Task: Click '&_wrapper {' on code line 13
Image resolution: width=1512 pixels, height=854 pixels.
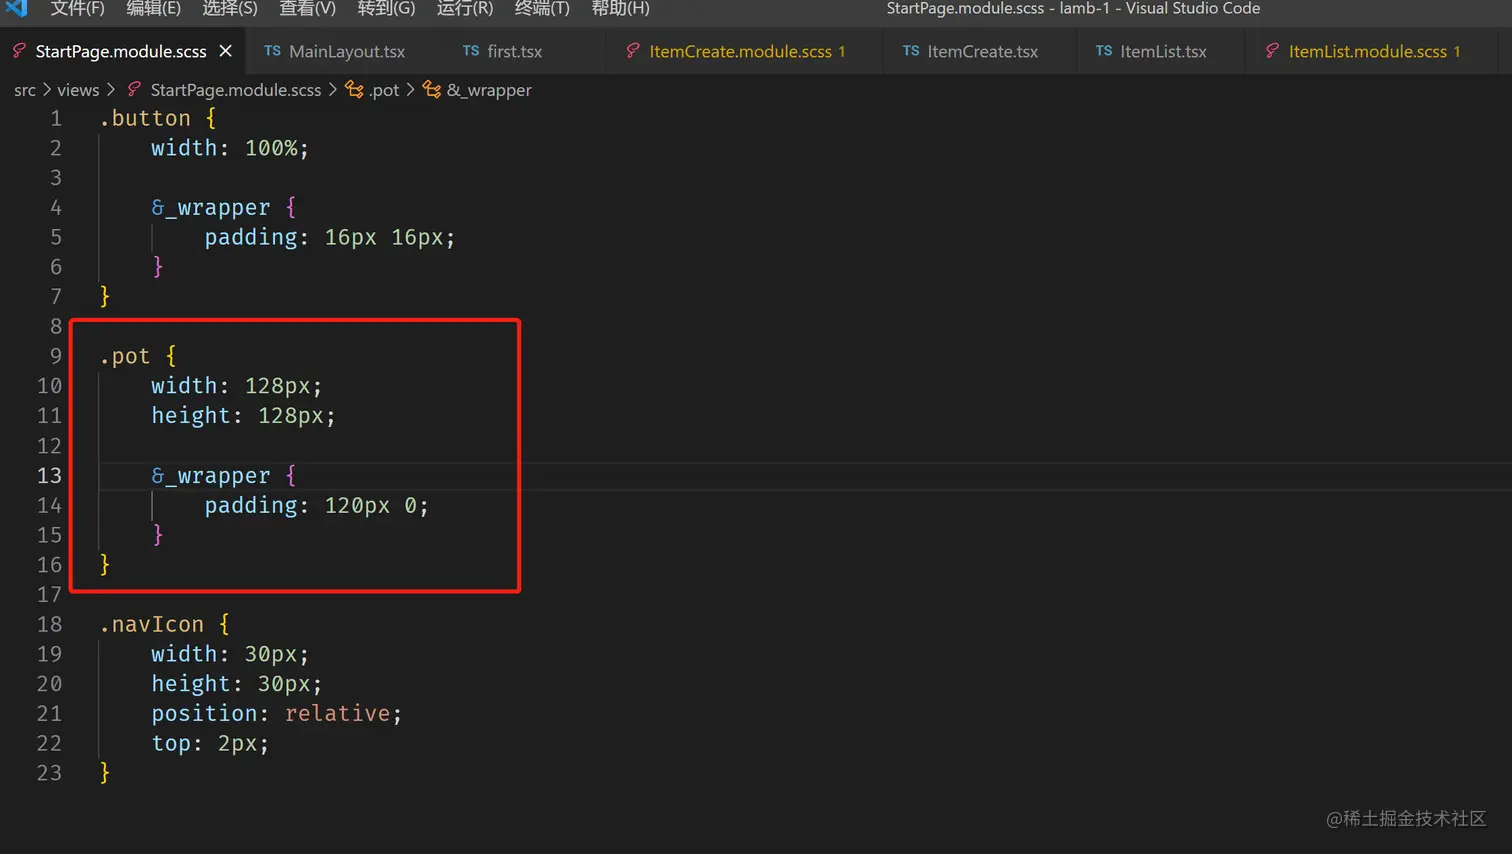Action: point(224,476)
